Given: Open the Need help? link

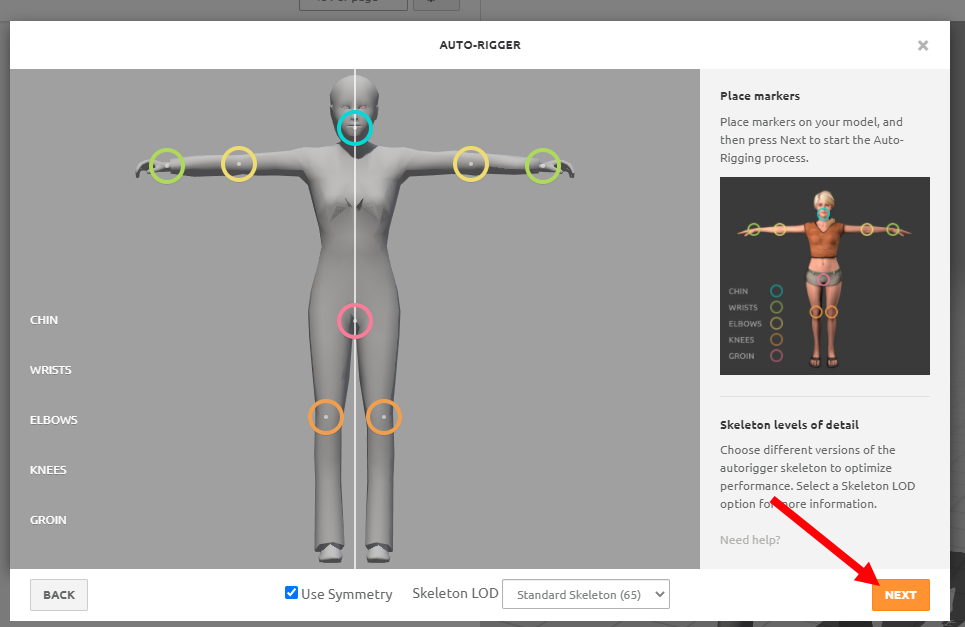Looking at the screenshot, I should [x=750, y=540].
